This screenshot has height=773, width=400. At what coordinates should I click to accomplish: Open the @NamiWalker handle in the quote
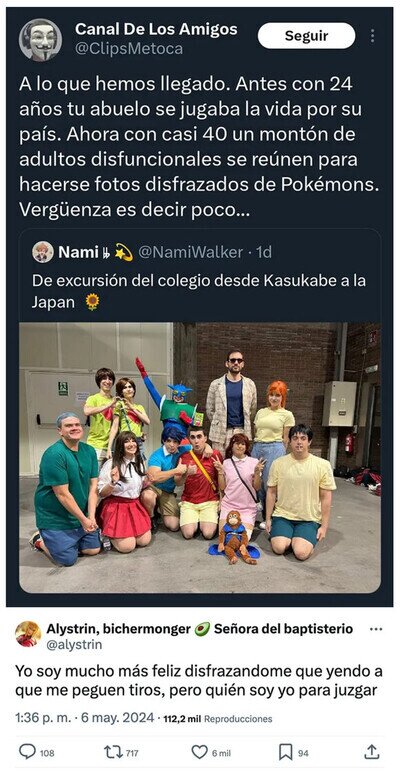tap(190, 252)
